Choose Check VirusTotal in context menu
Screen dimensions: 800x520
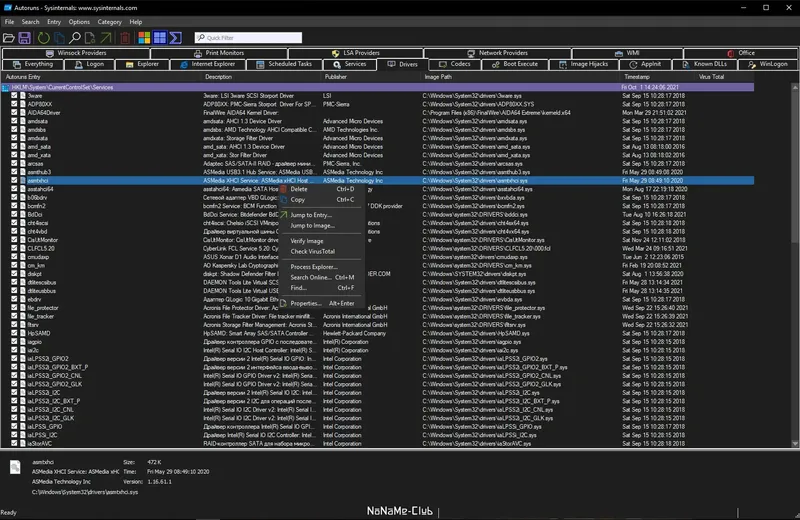click(313, 251)
